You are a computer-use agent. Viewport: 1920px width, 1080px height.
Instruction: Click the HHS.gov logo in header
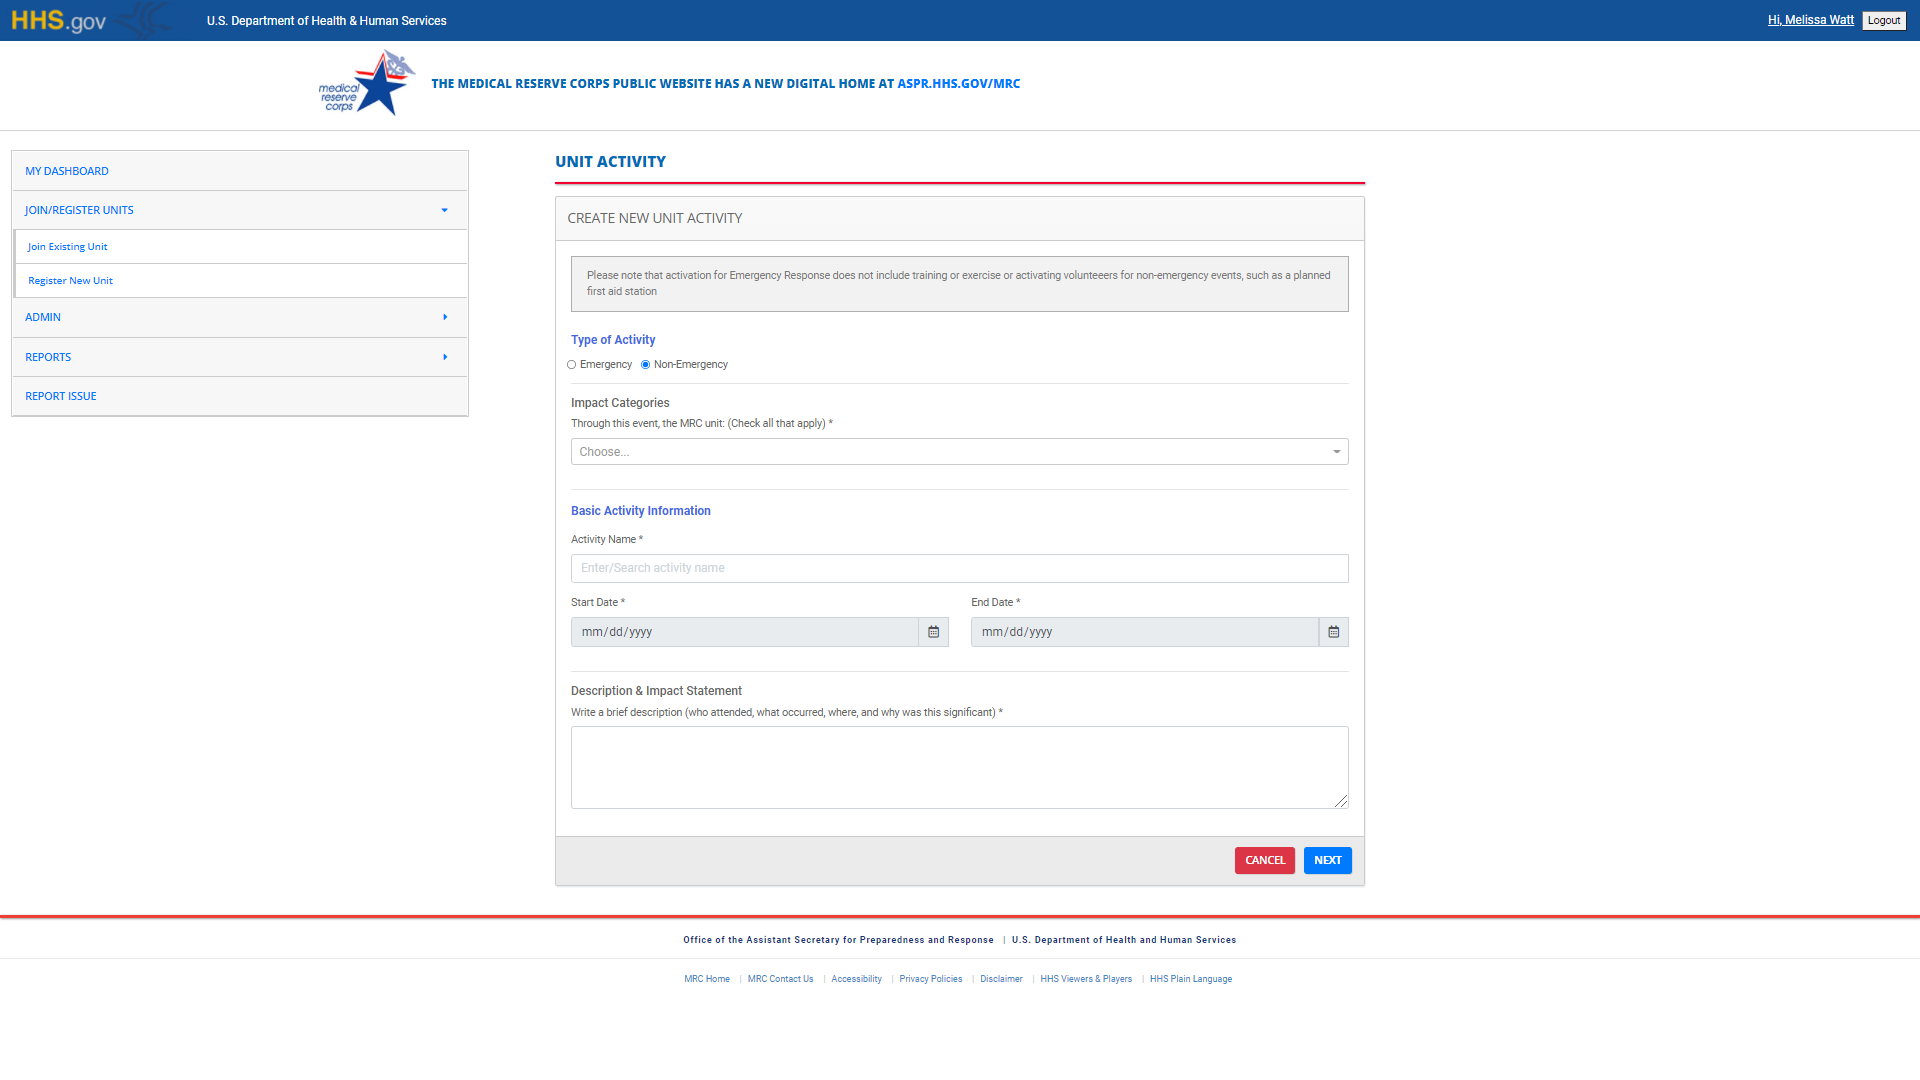pos(58,21)
